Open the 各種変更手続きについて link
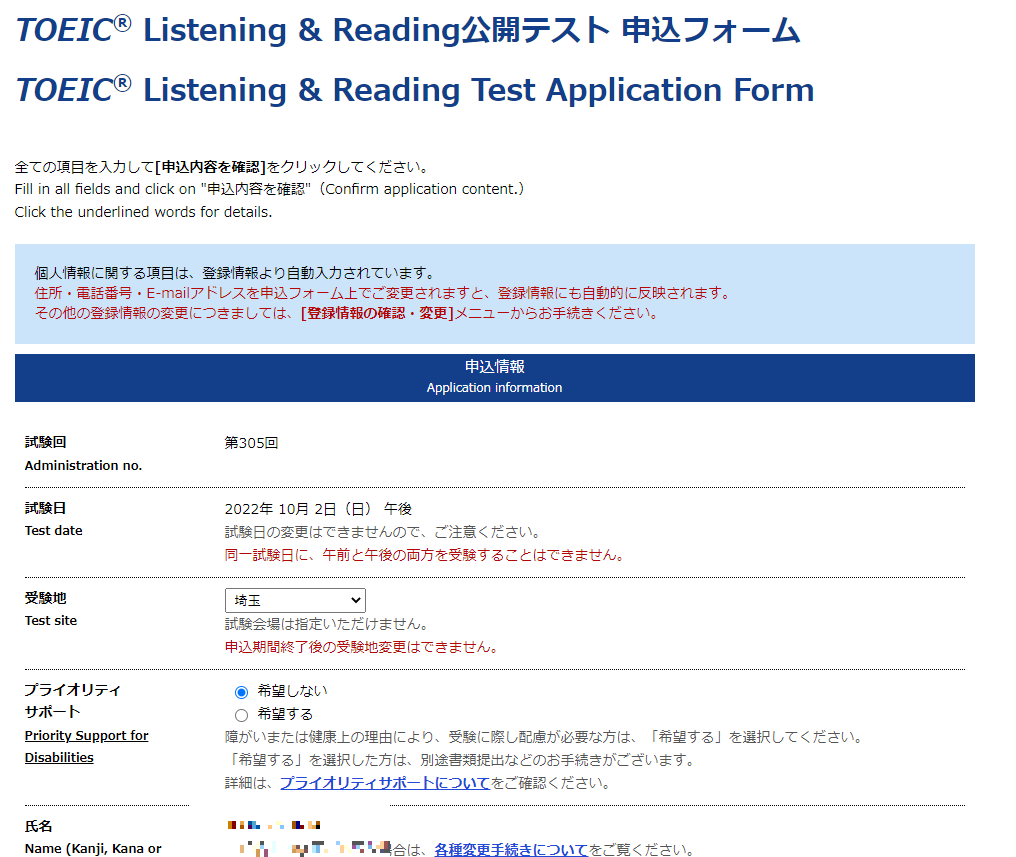1016x857 pixels. [x=511, y=850]
